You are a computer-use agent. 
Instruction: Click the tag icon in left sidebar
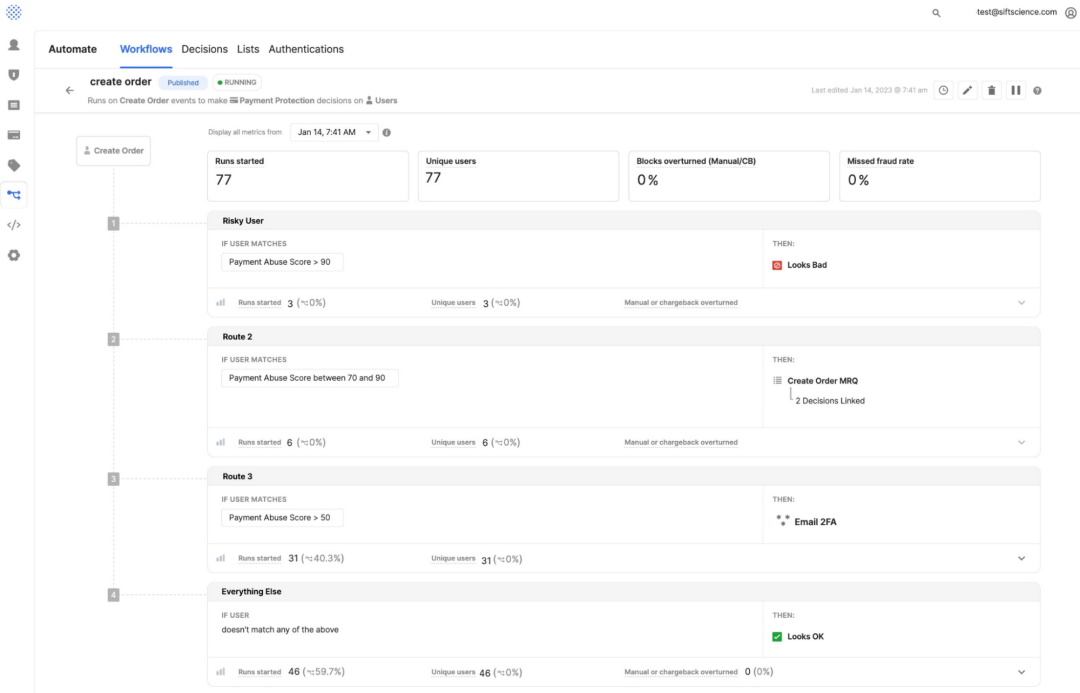click(x=14, y=165)
